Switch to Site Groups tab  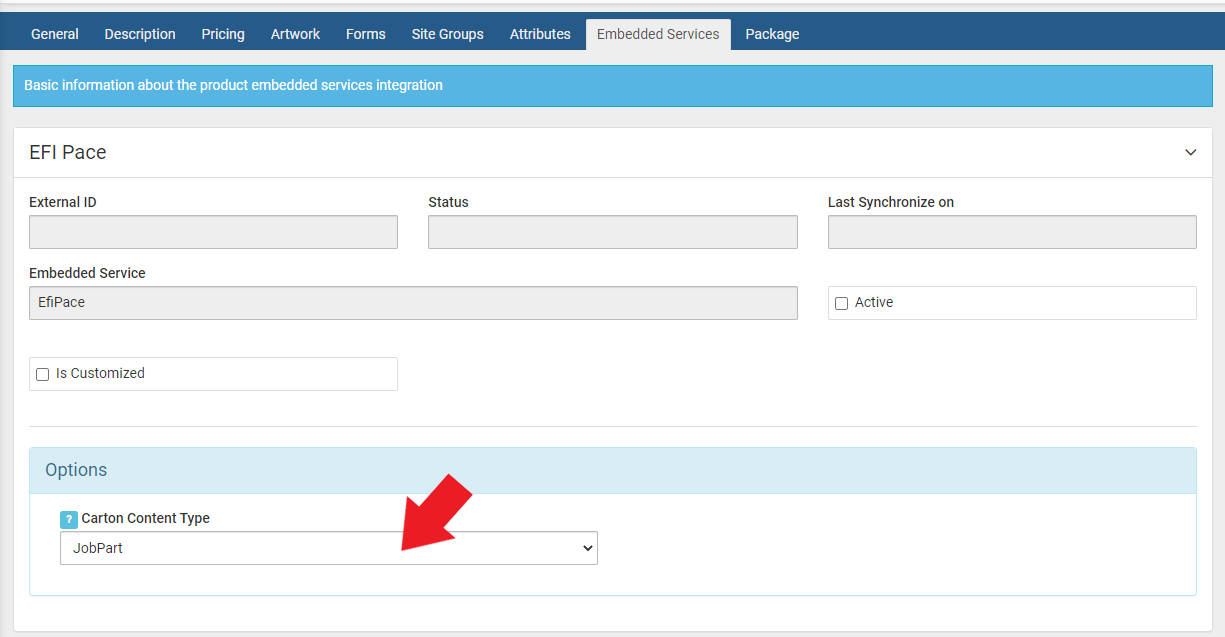447,34
